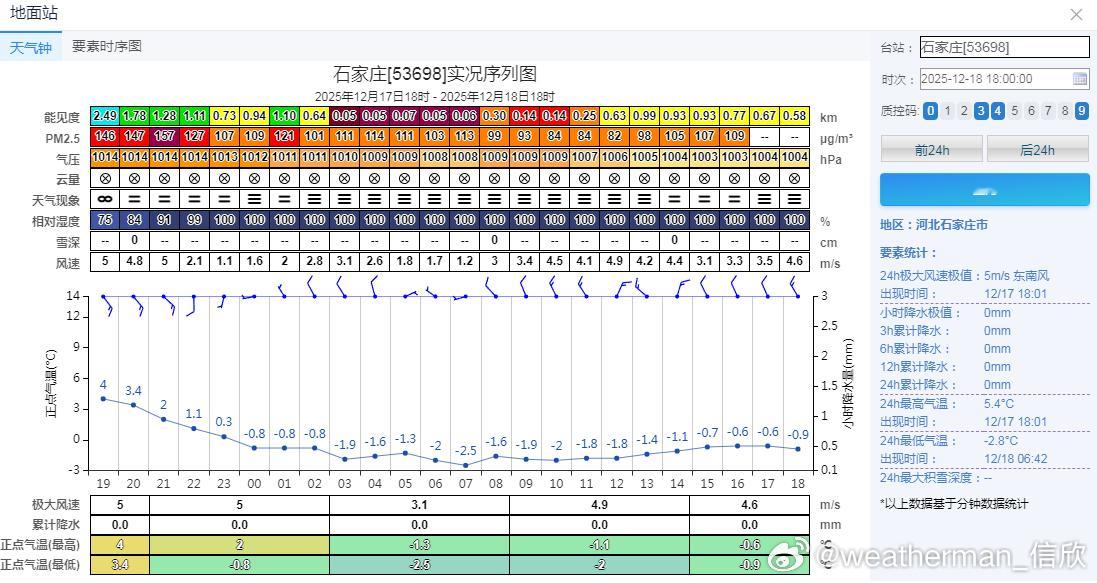Image resolution: width=1097 pixels, height=583 pixels.
Task: Click 正点气温(最高) summary cell -1.1
Action: tap(599, 545)
